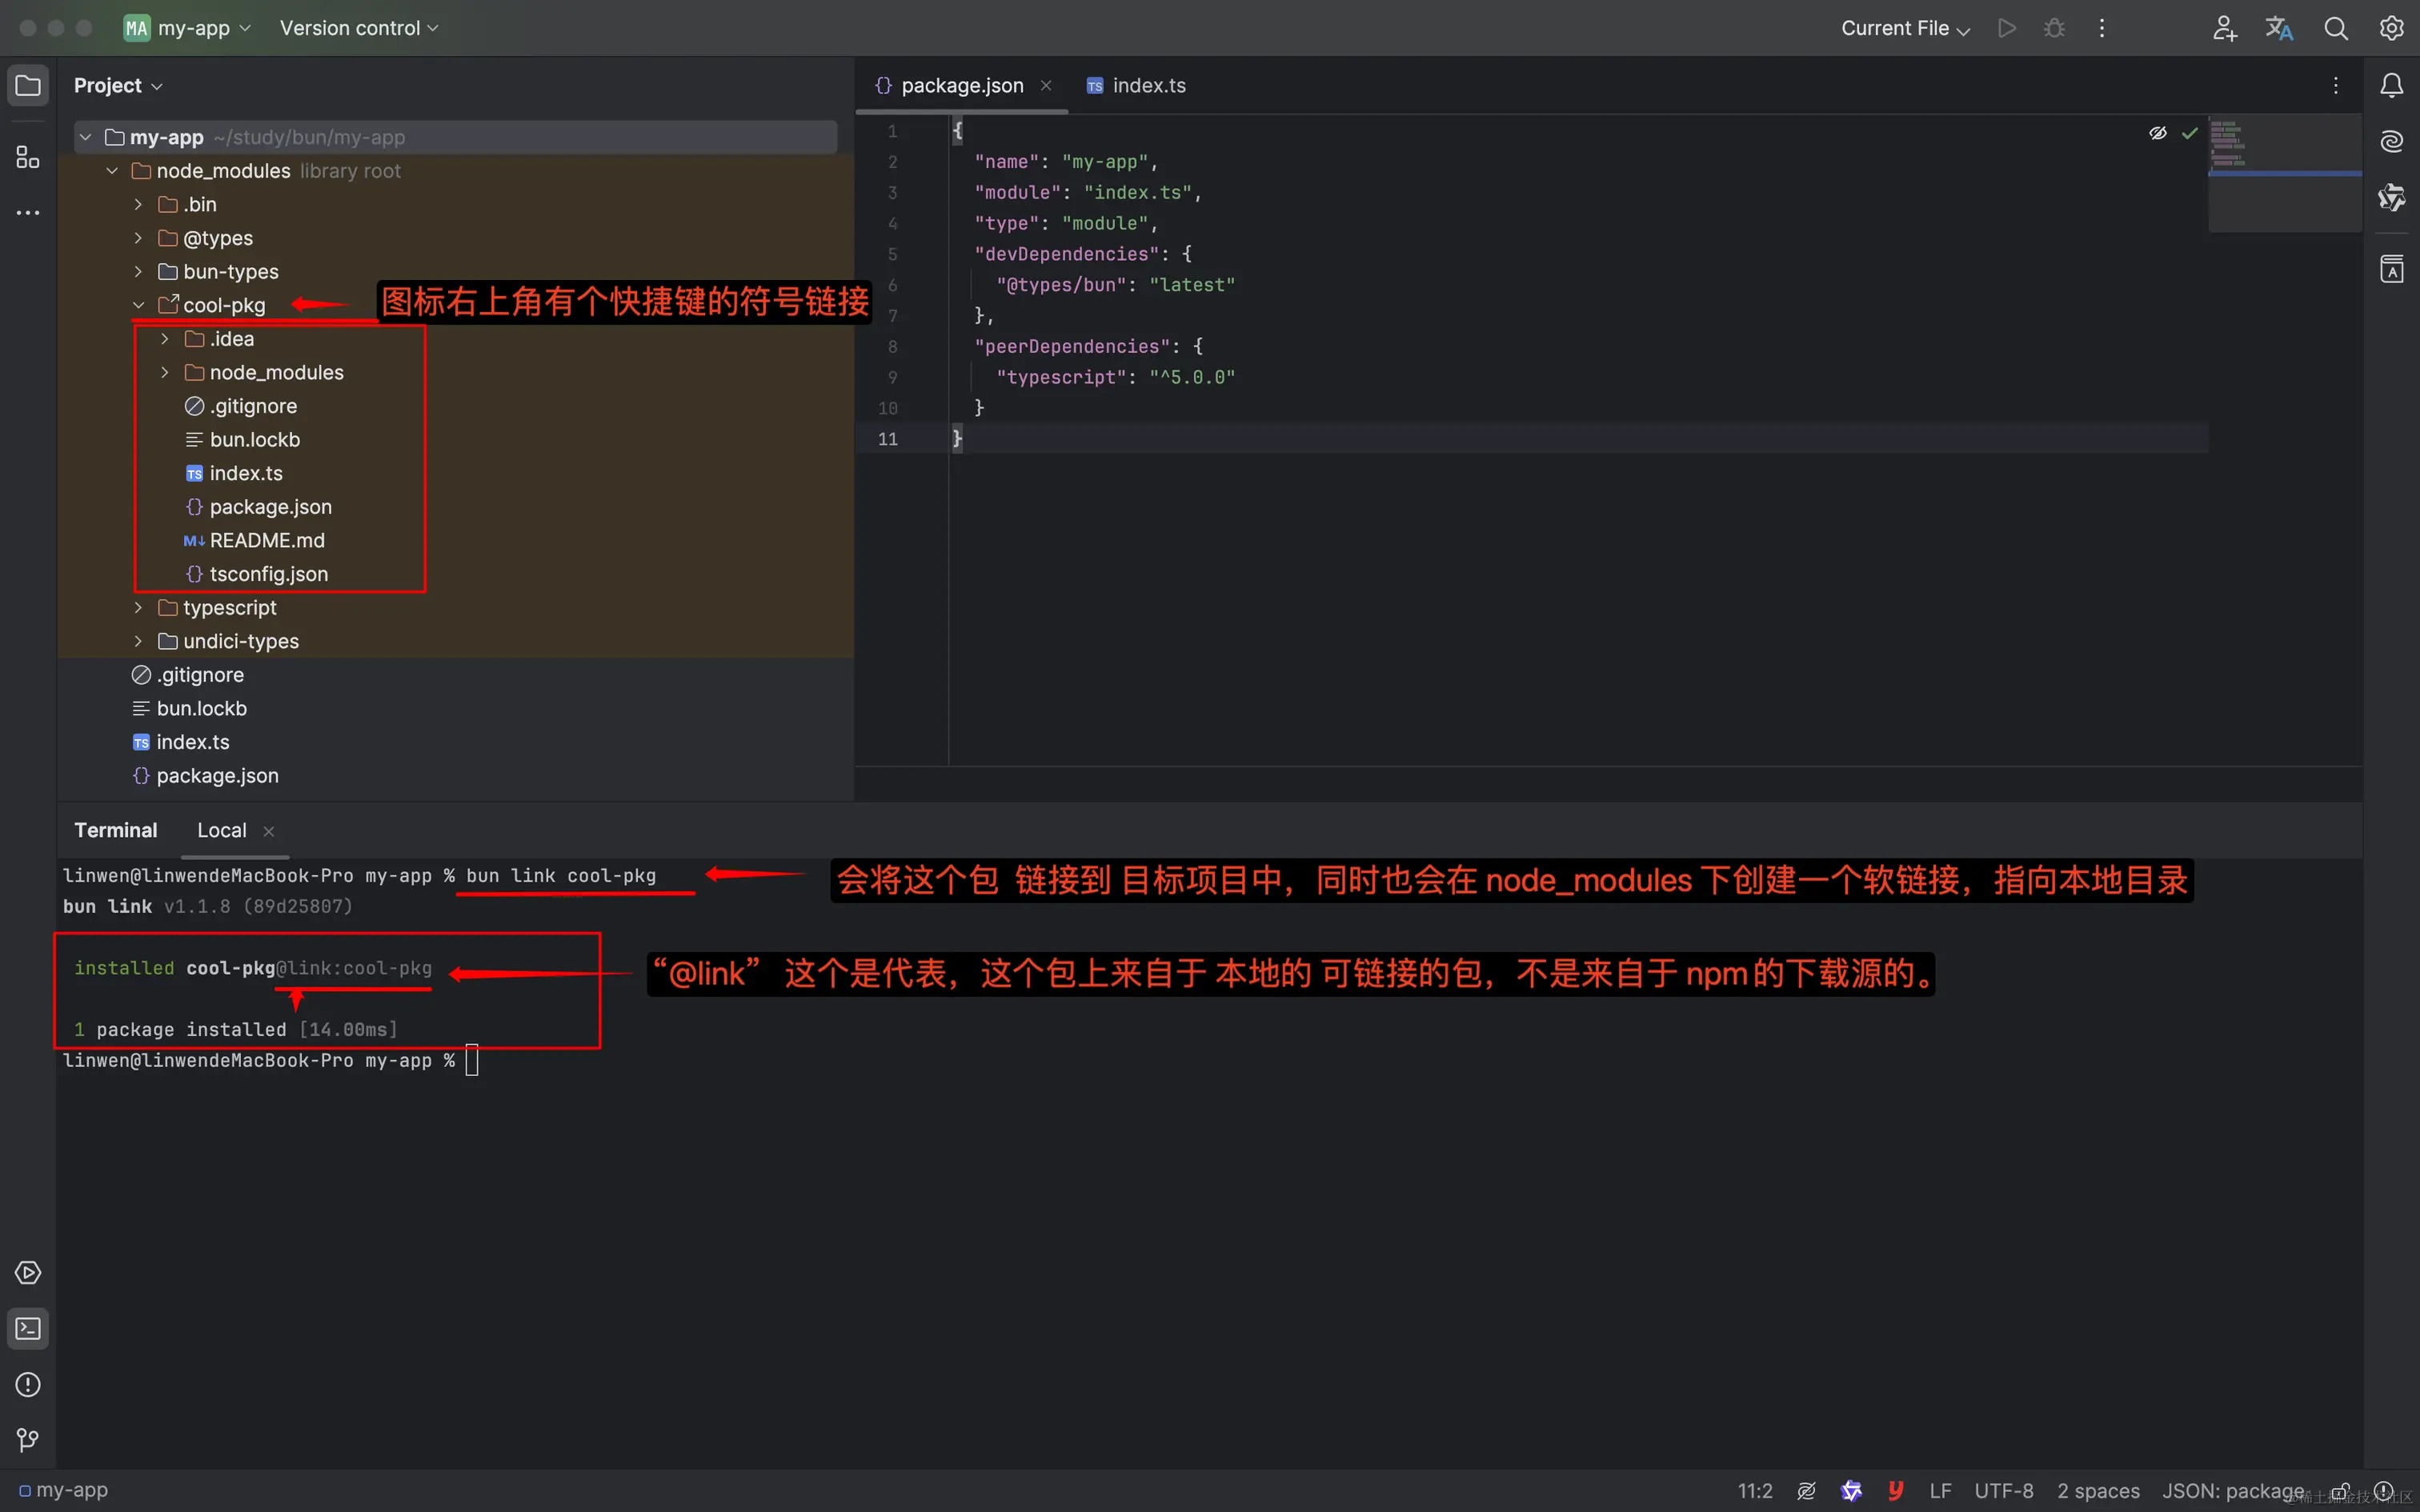The height and width of the screenshot is (1512, 2420).
Task: Open Search Everywhere magnifier
Action: [x=2335, y=28]
